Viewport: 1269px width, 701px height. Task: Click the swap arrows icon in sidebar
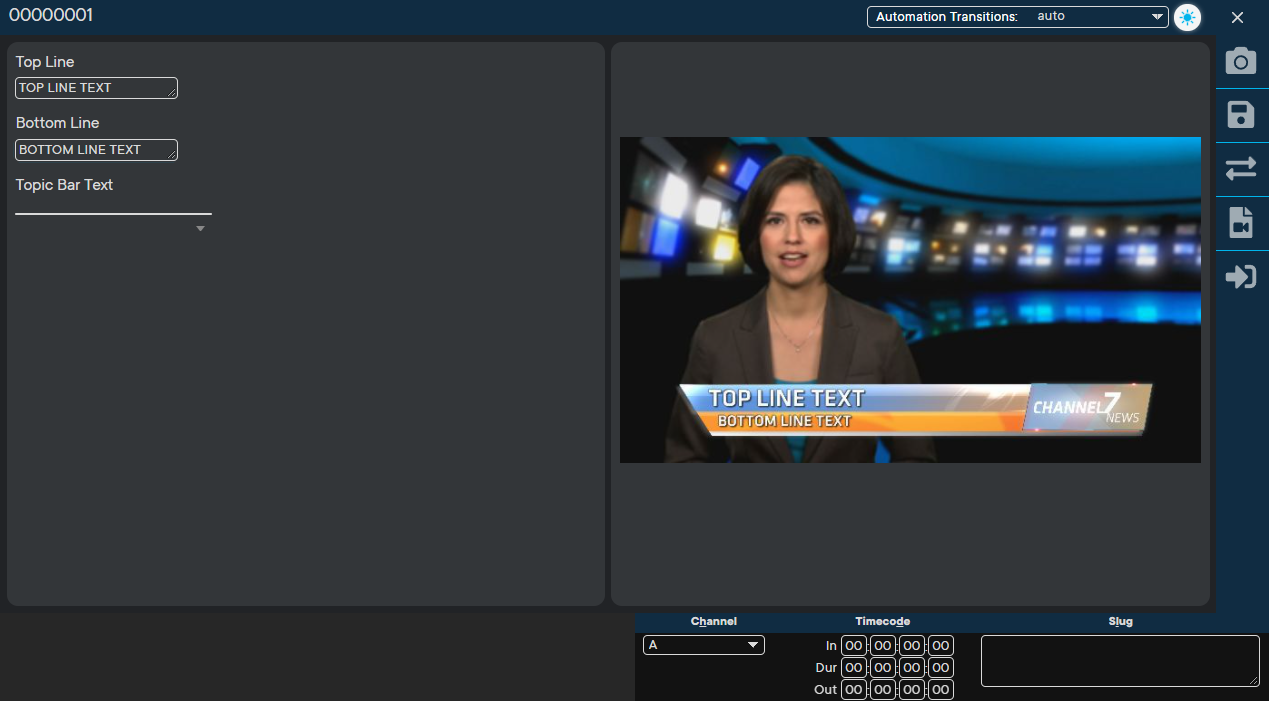[1240, 169]
